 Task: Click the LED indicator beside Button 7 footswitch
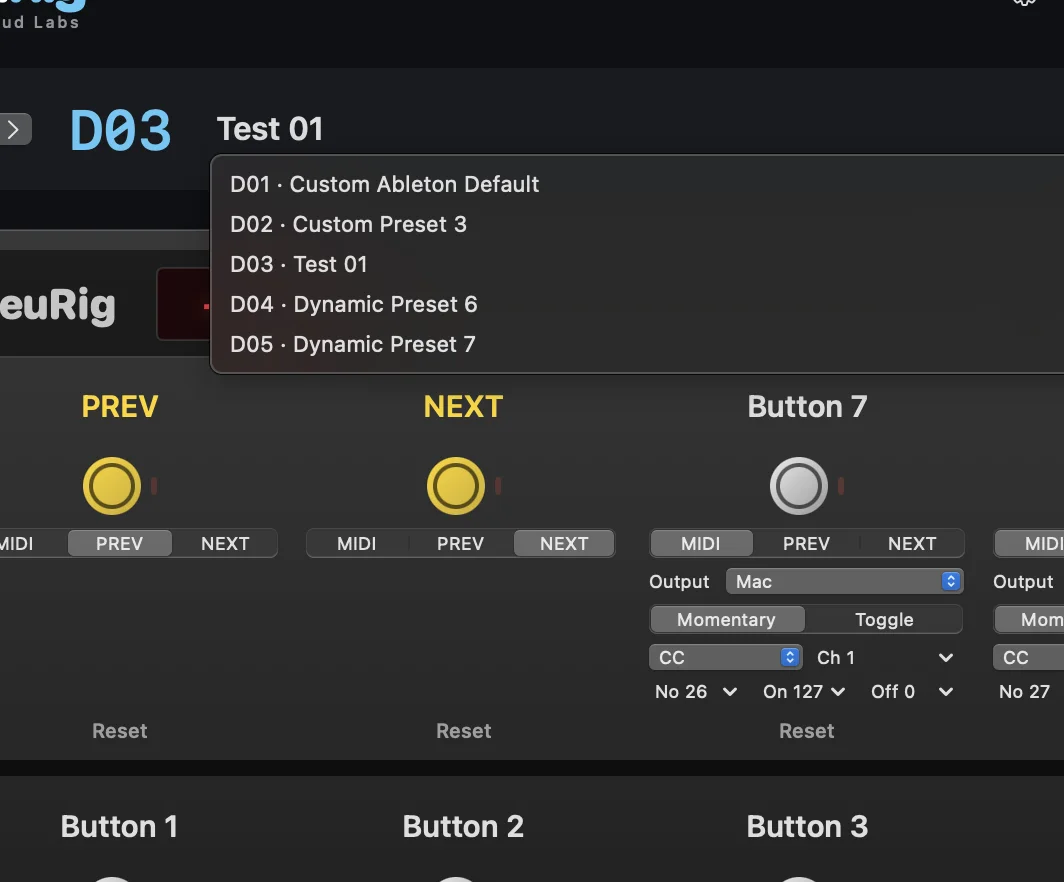coord(841,486)
